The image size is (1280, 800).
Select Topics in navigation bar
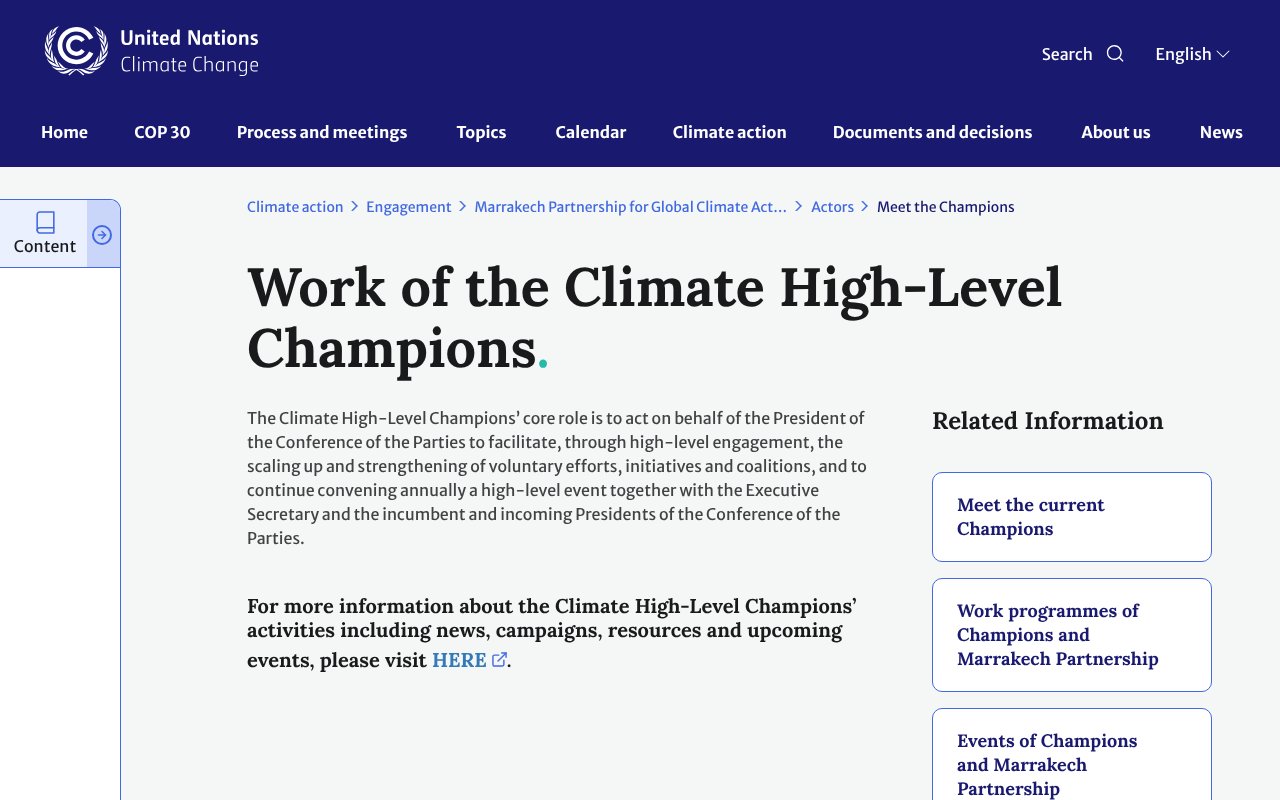481,132
